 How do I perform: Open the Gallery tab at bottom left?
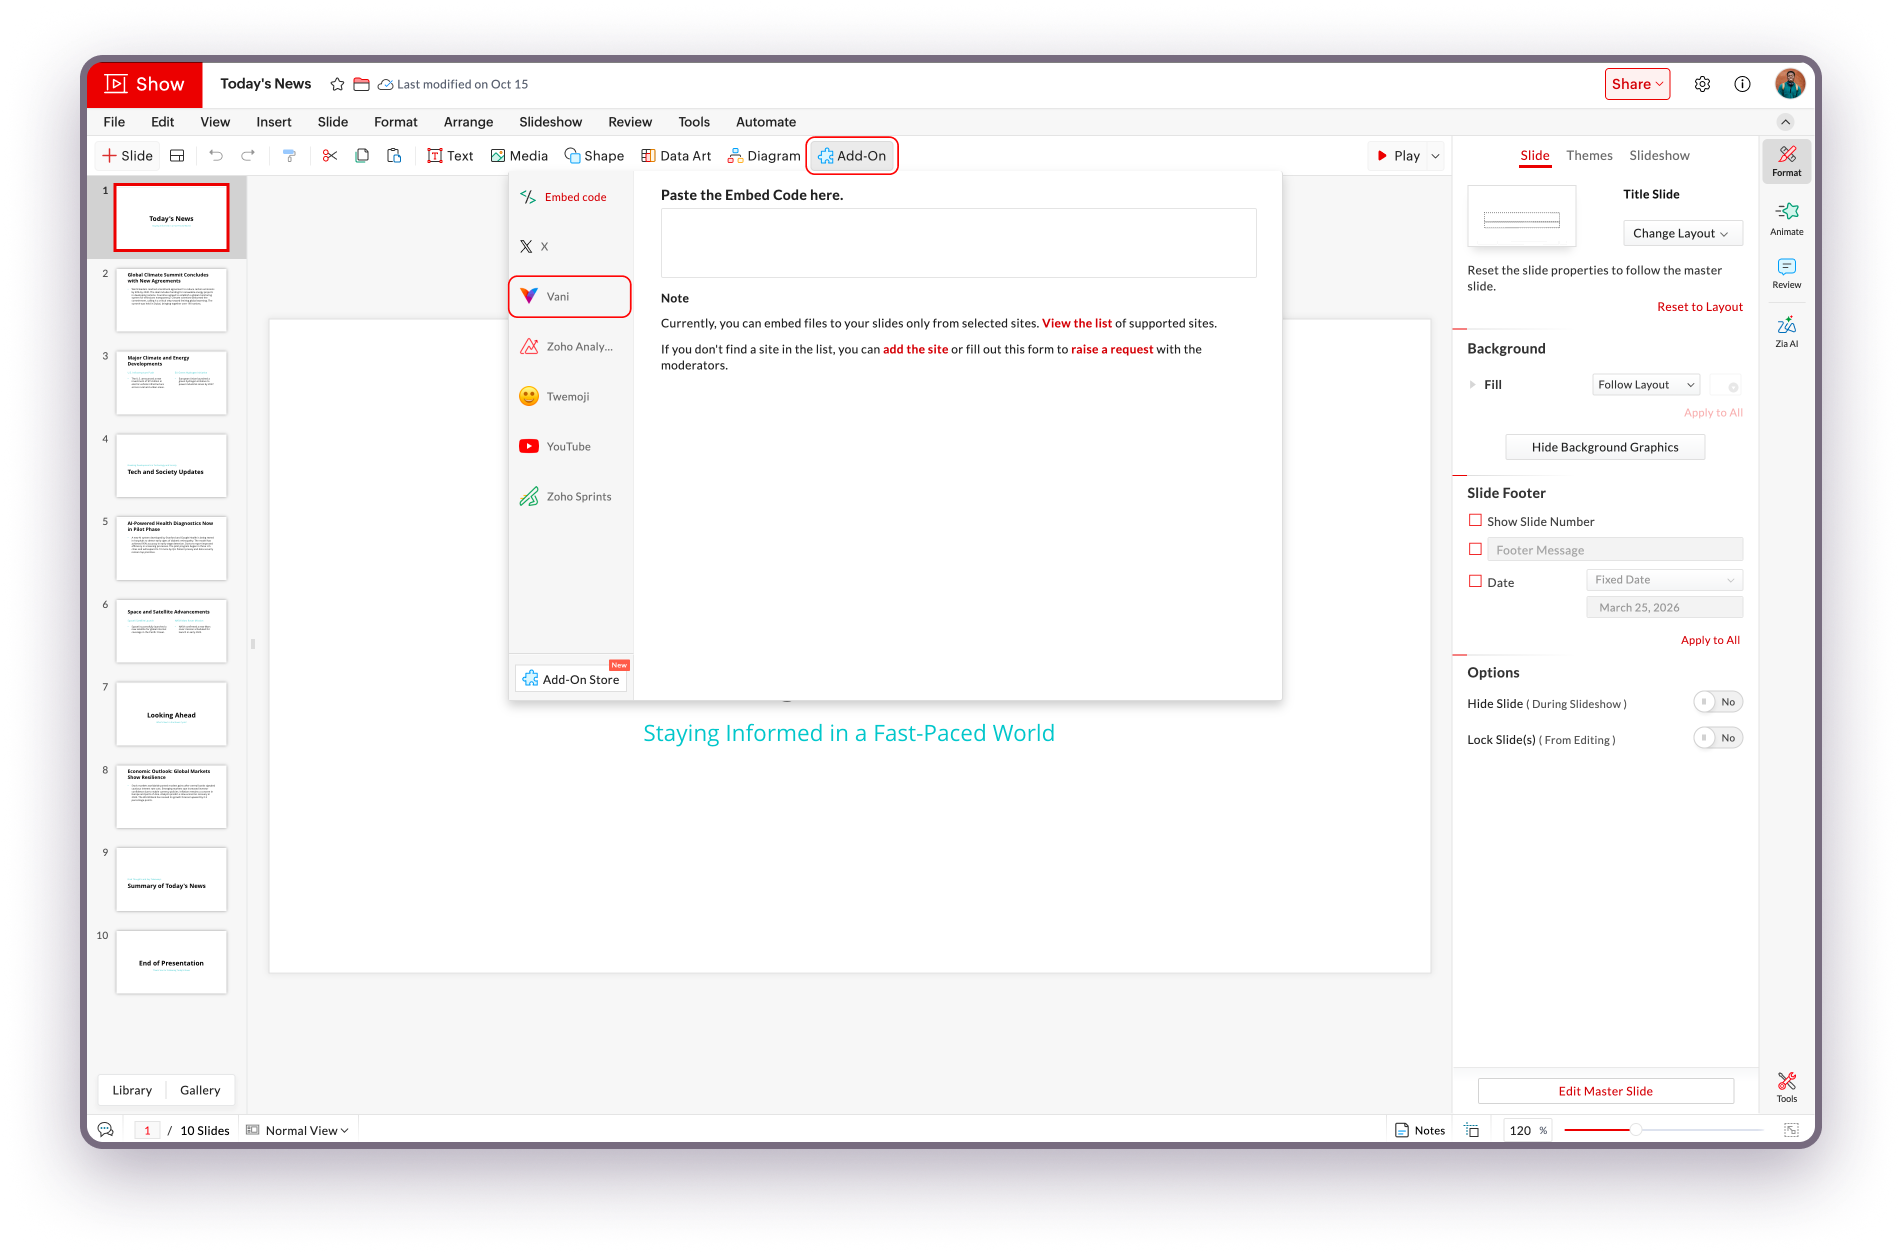(x=200, y=1090)
